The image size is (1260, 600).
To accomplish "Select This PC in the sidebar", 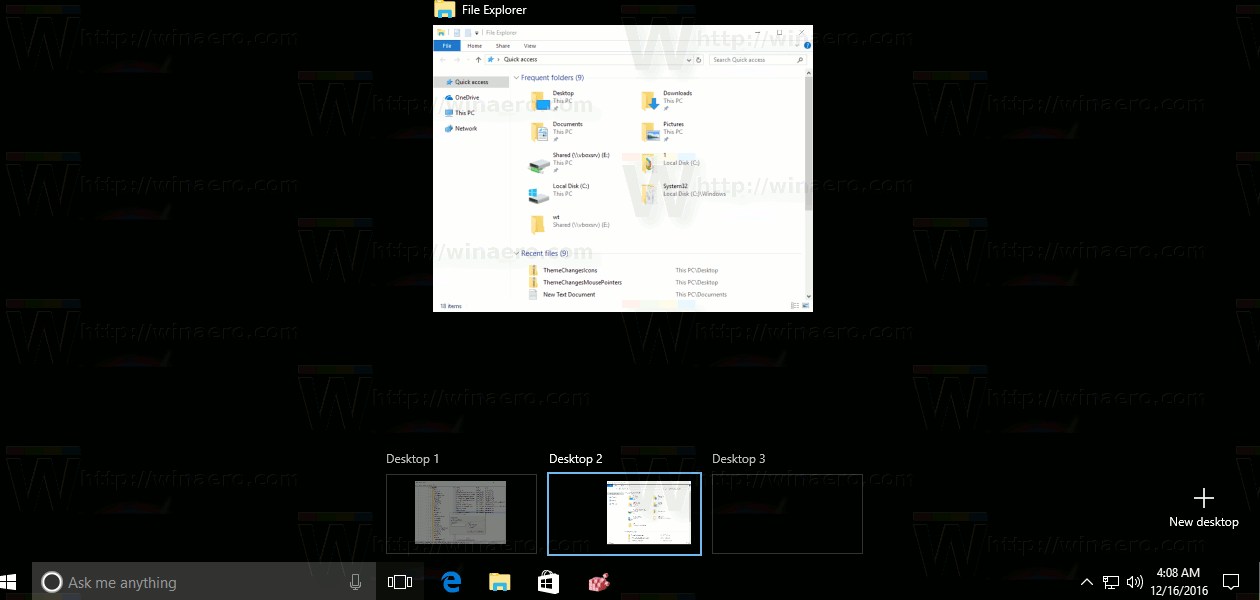I will (466, 113).
